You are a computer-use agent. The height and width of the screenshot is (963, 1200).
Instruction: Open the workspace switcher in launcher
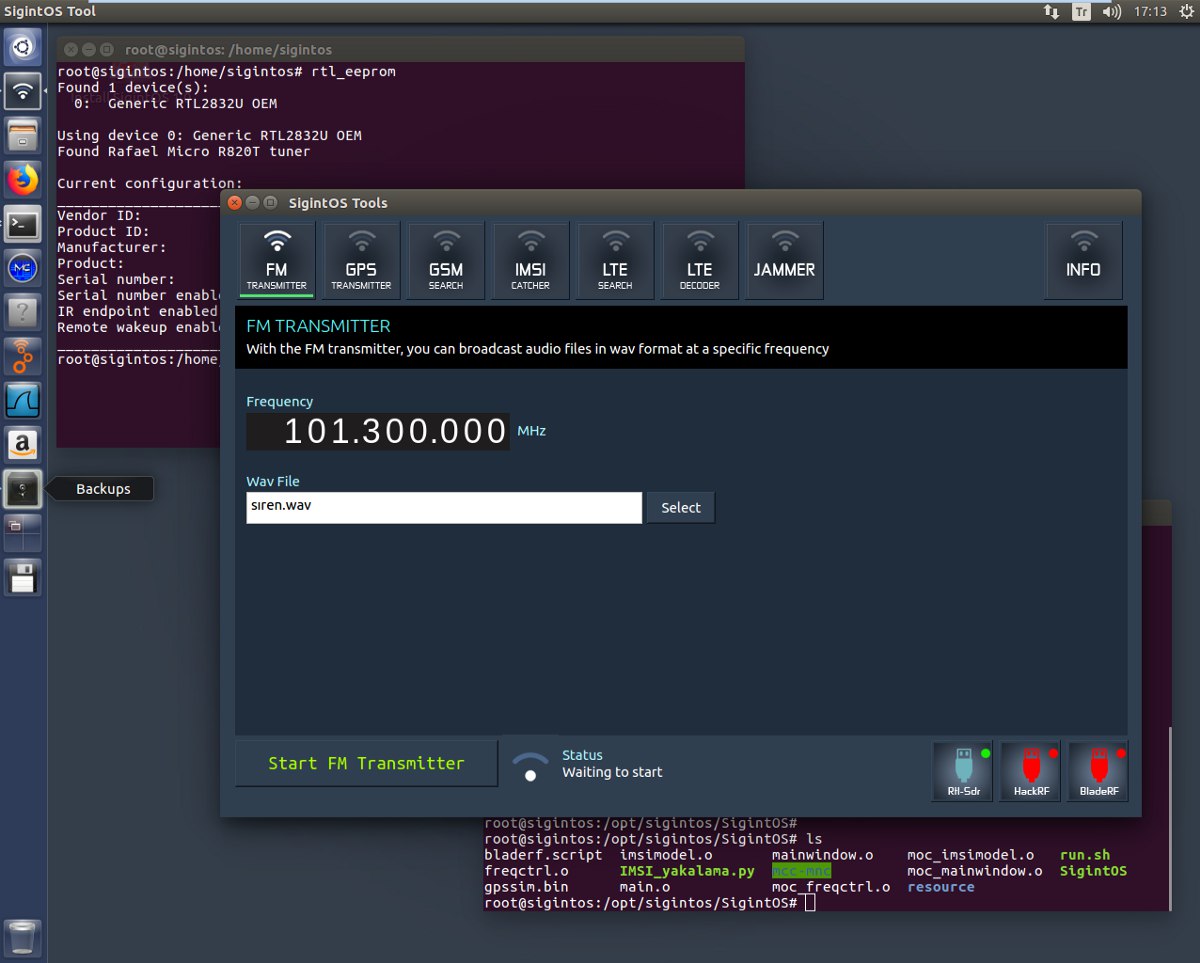point(24,532)
